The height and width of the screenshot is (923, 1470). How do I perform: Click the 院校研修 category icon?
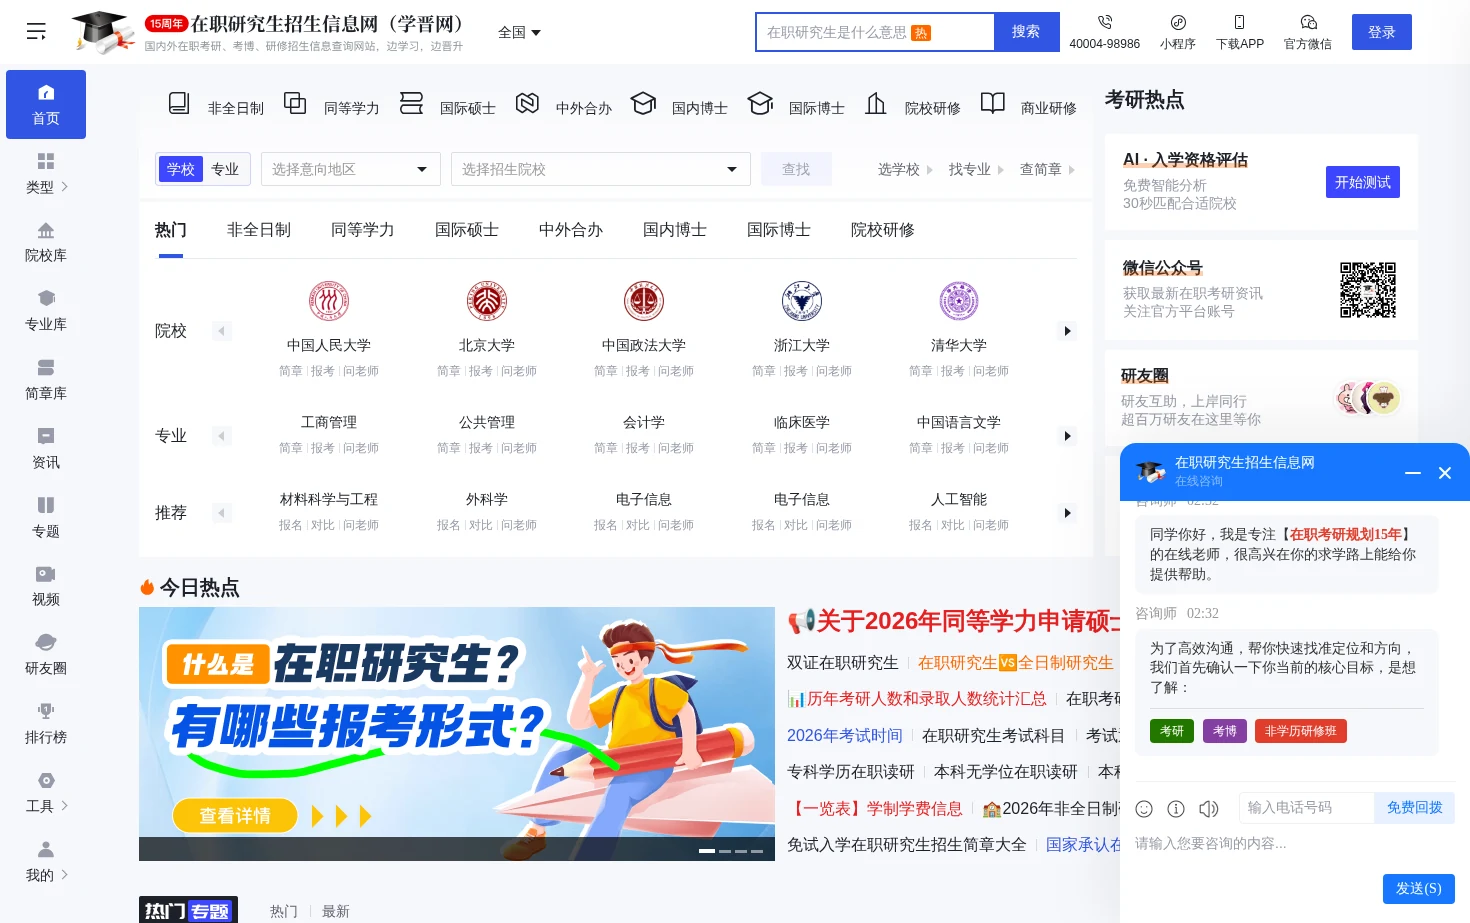pyautogui.click(x=876, y=103)
